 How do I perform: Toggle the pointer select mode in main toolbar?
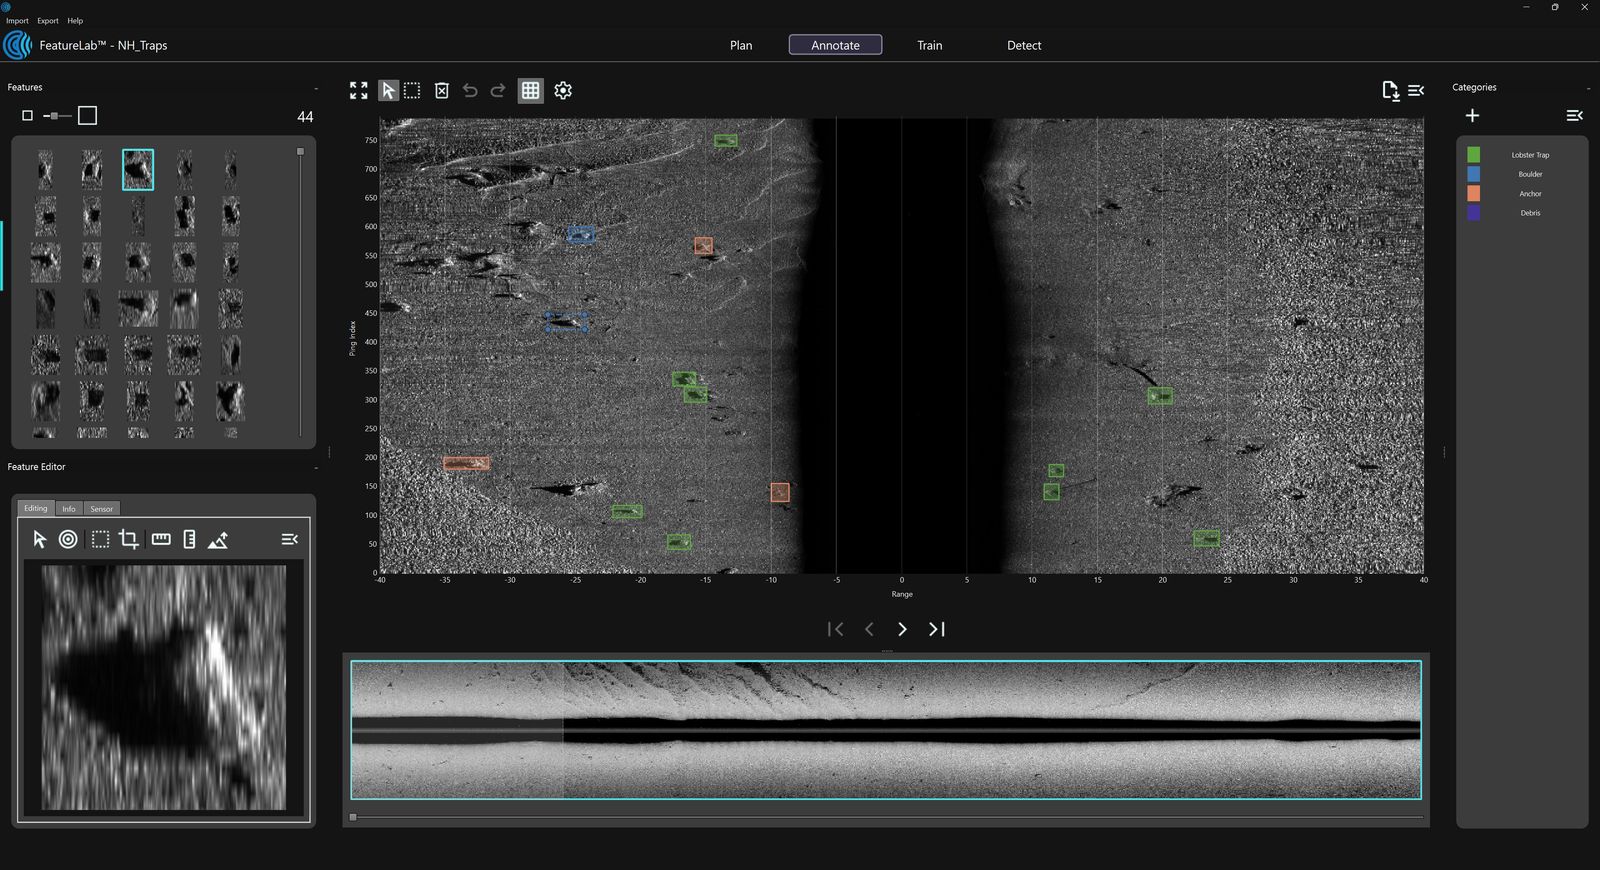(388, 91)
